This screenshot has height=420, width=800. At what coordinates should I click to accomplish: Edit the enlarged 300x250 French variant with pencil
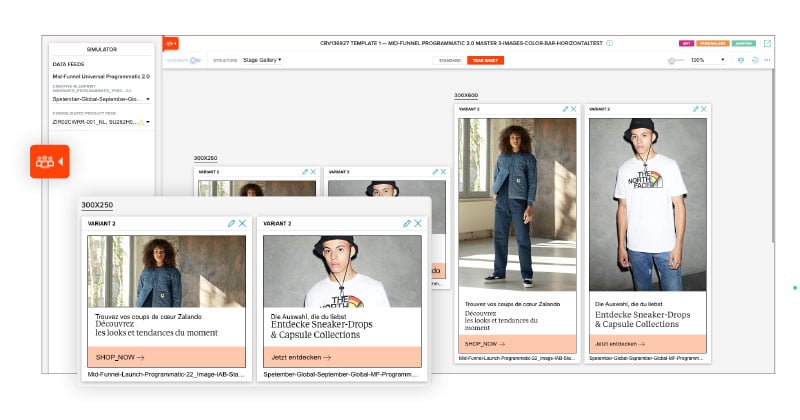click(x=231, y=223)
